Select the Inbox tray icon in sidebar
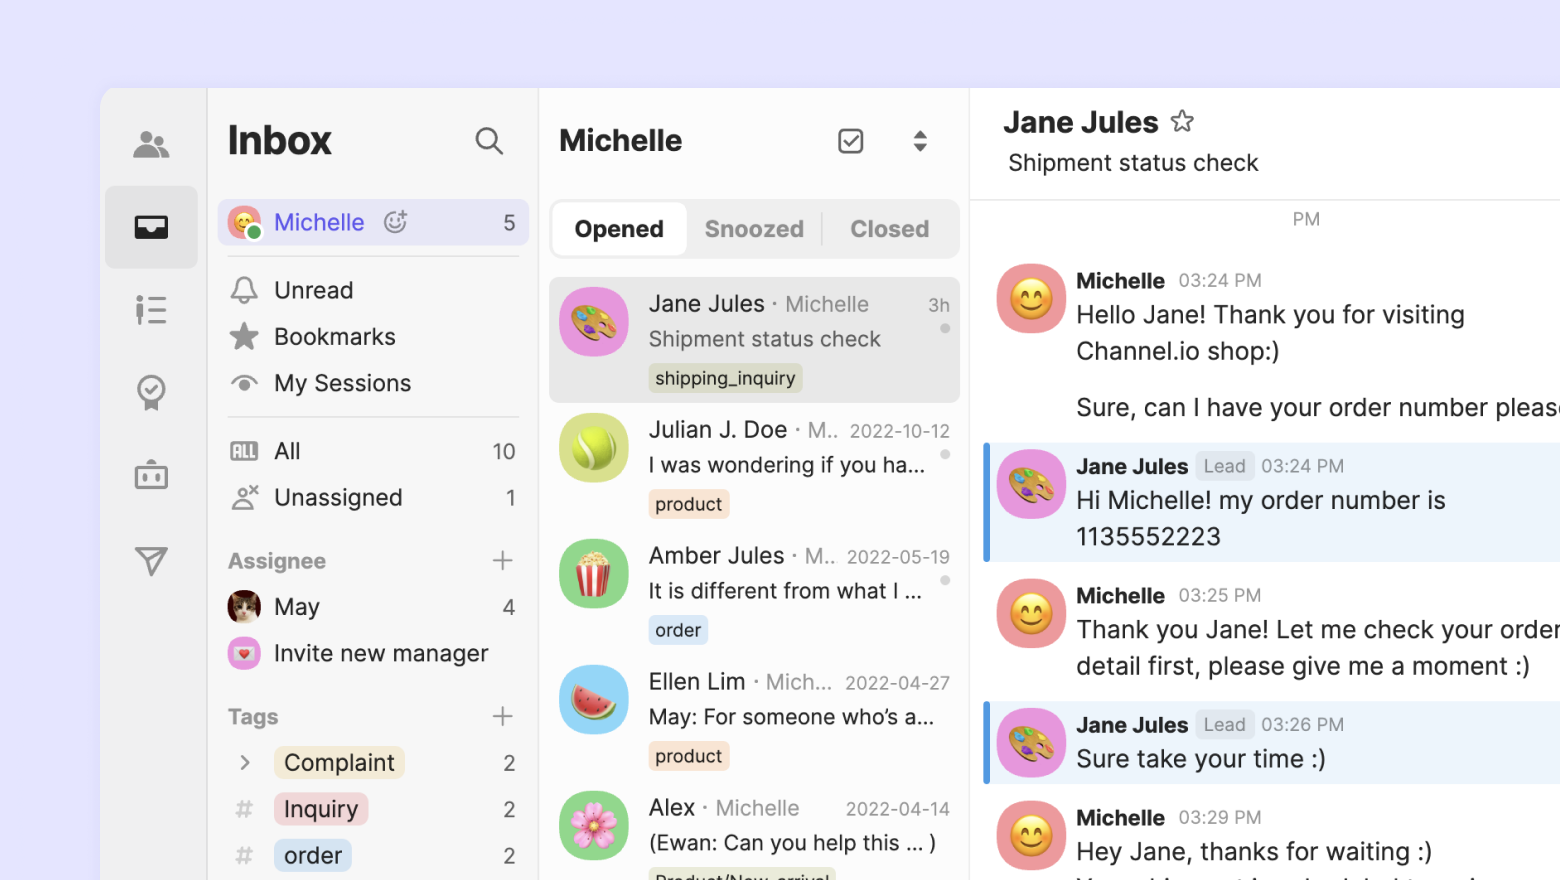Viewport: 1560px width, 880px height. click(151, 227)
